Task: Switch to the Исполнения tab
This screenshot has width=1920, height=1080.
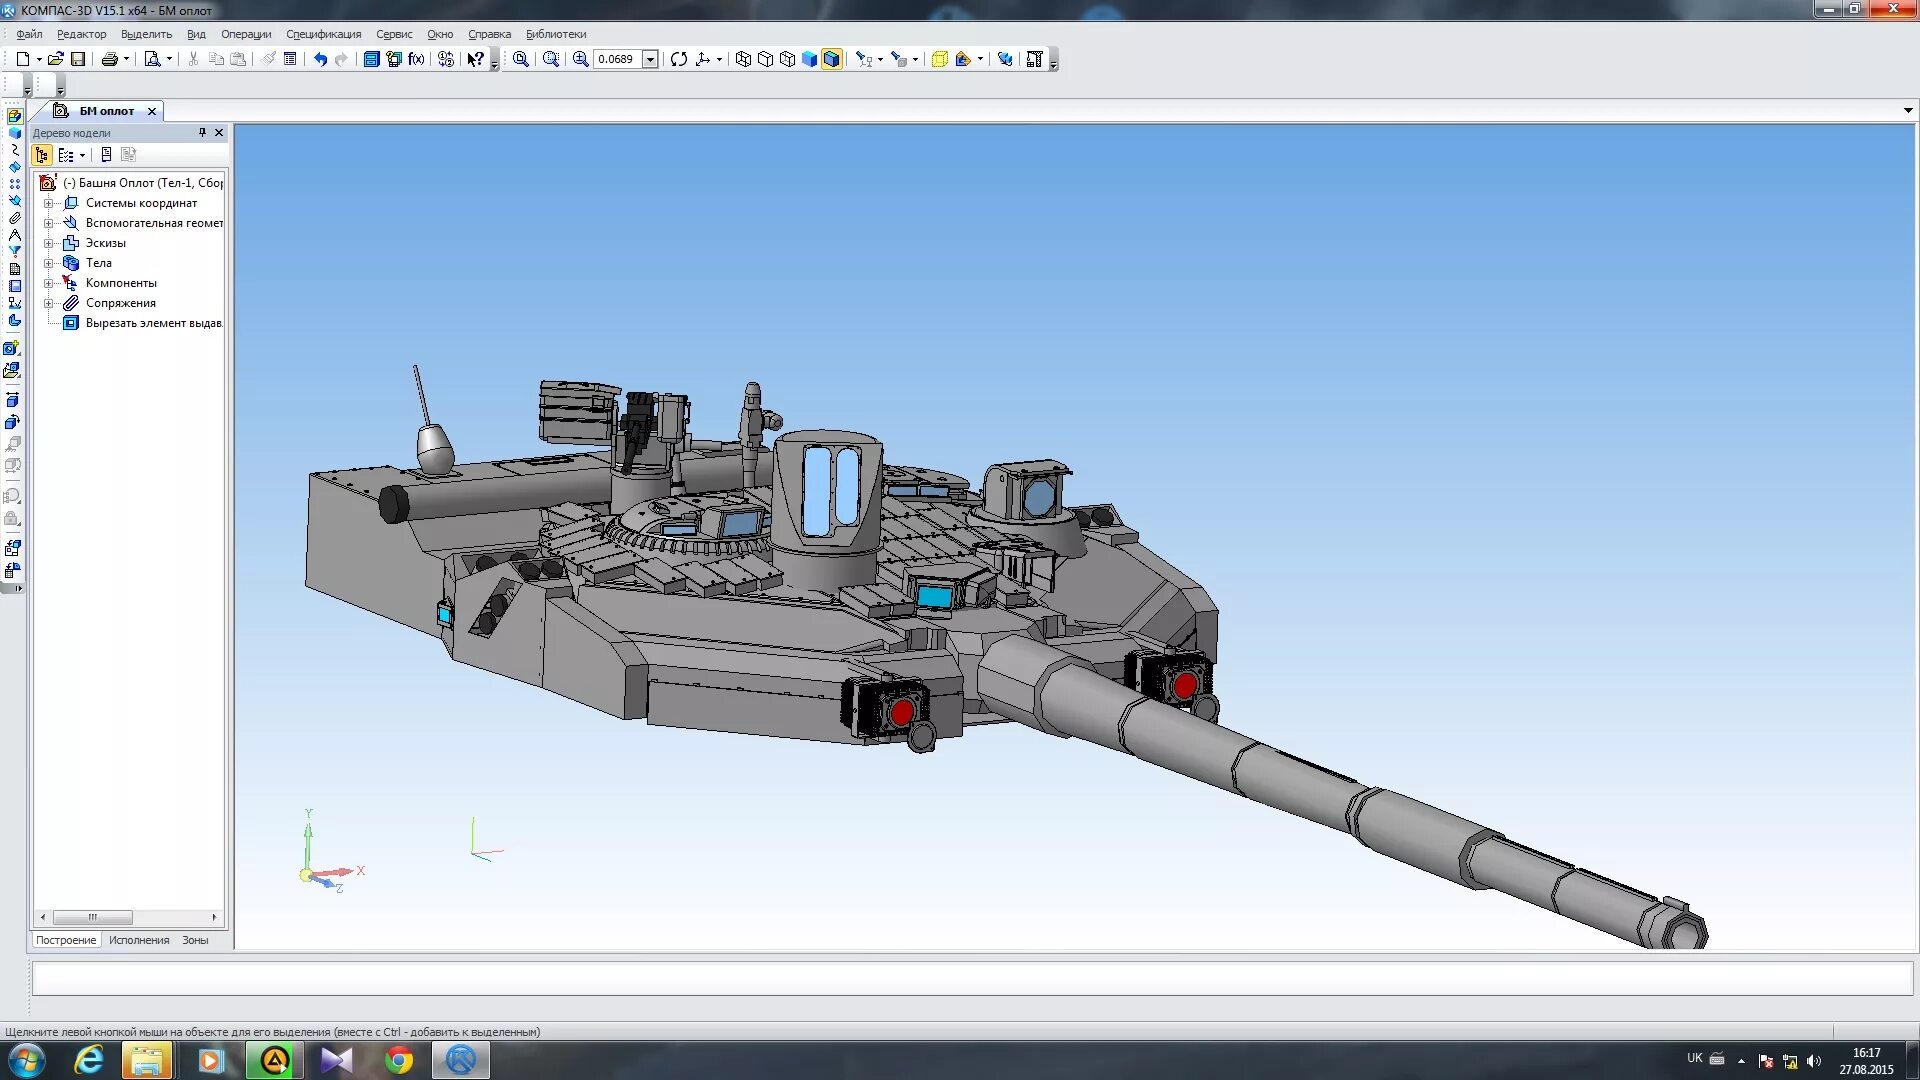Action: (x=139, y=940)
